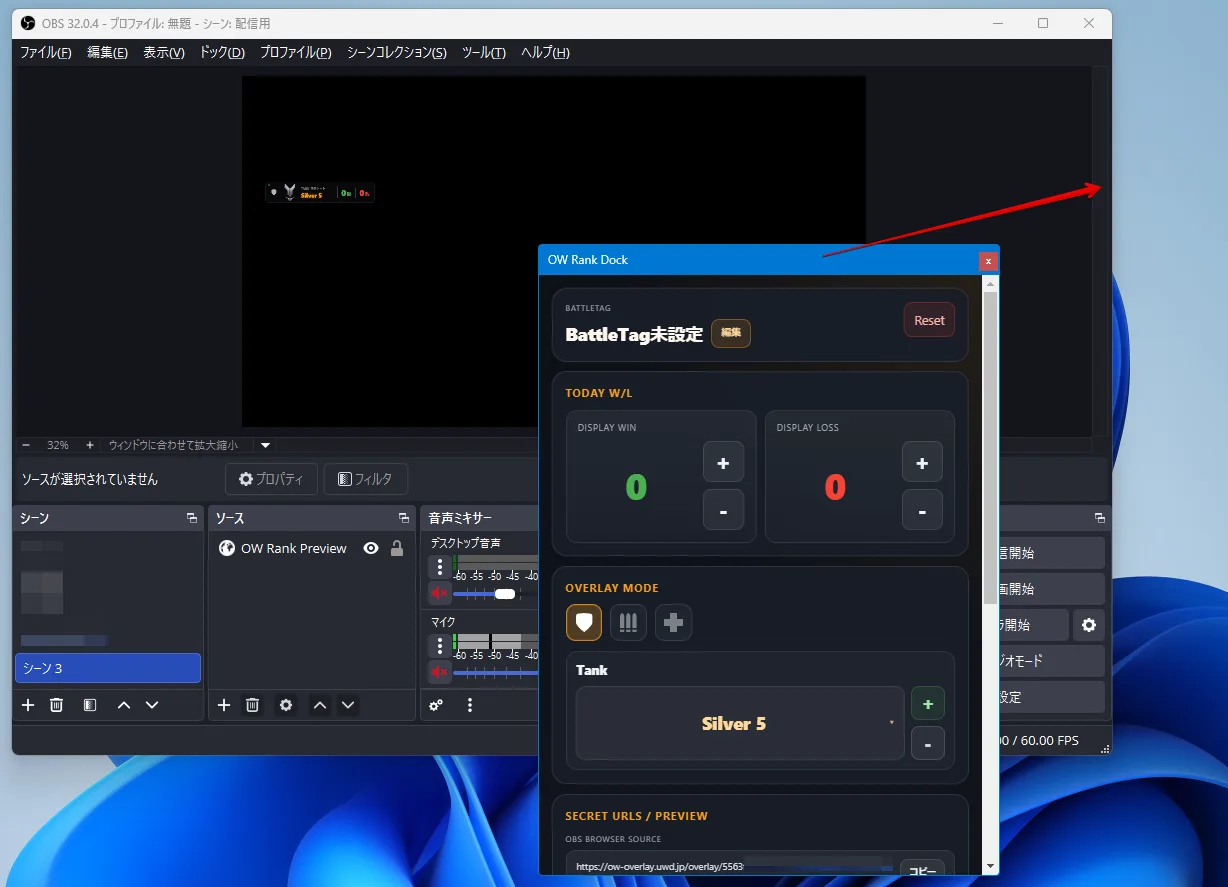Viewport: 1228px width, 887px height.
Task: Open advanced audio properties gears icon
Action: (x=436, y=705)
